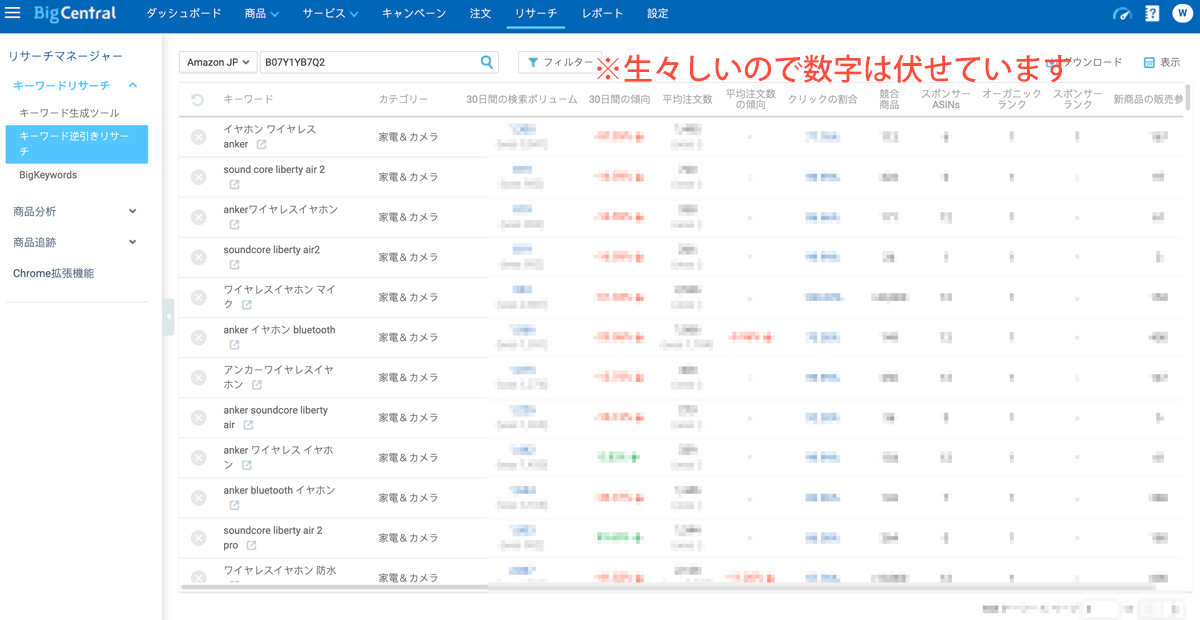Click the ダウンロード button
The height and width of the screenshot is (620, 1200).
[x=1083, y=62]
